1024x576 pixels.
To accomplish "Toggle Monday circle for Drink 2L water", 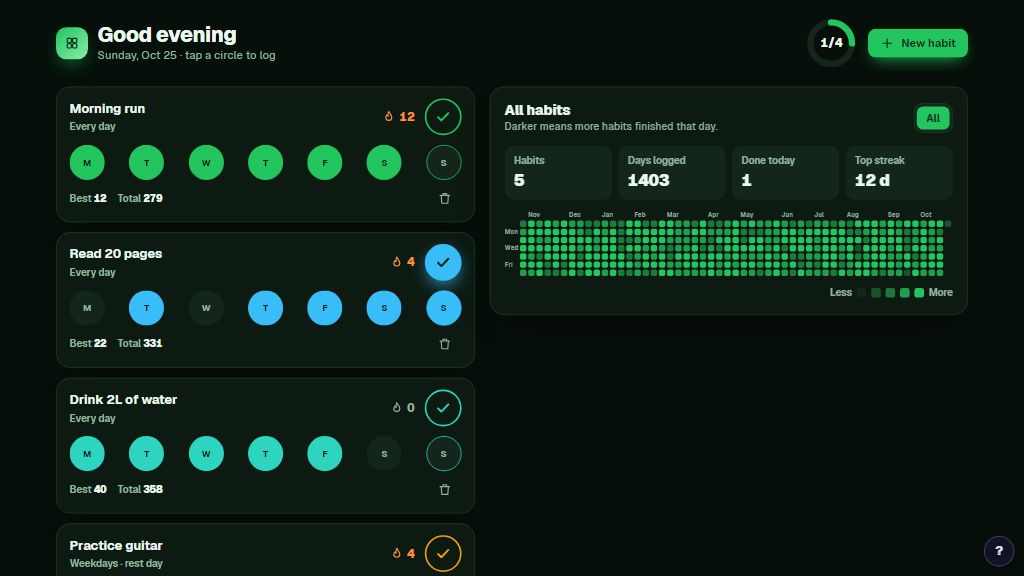I will (x=87, y=454).
